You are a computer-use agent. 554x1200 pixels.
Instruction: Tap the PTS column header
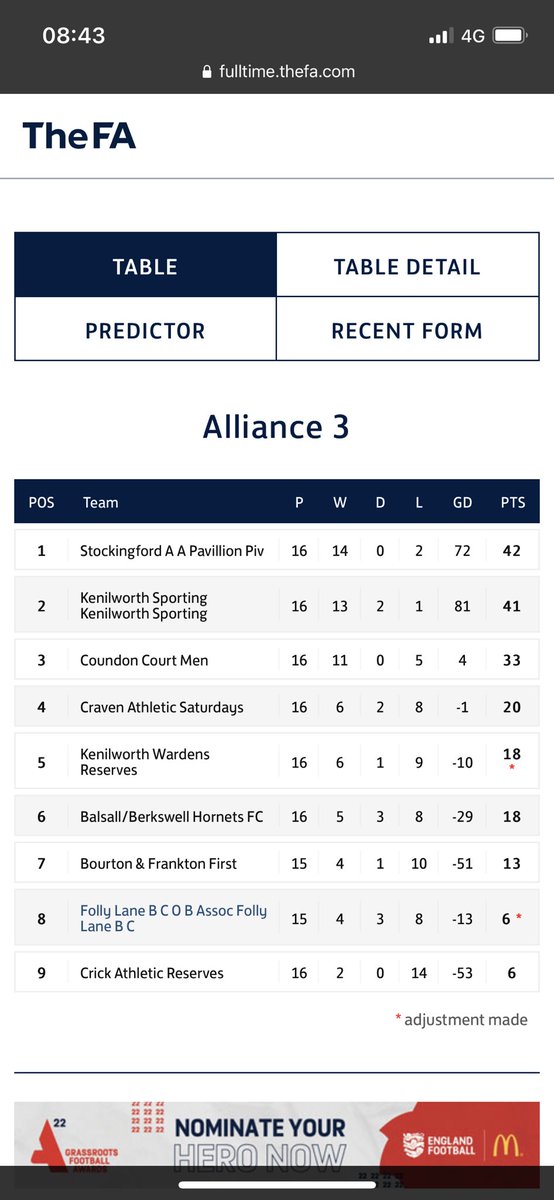[511, 503]
